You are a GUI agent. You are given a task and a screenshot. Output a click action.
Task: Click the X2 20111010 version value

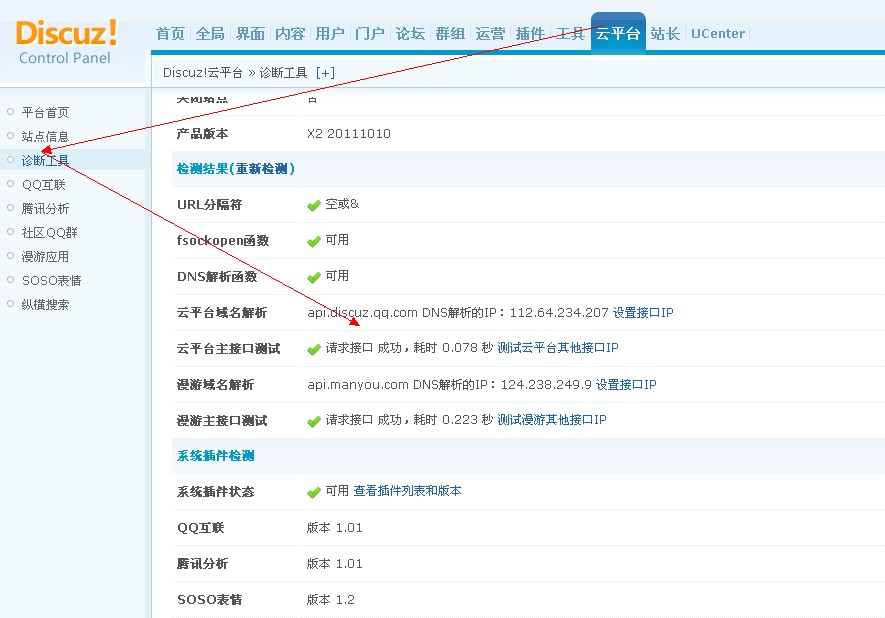tap(349, 134)
